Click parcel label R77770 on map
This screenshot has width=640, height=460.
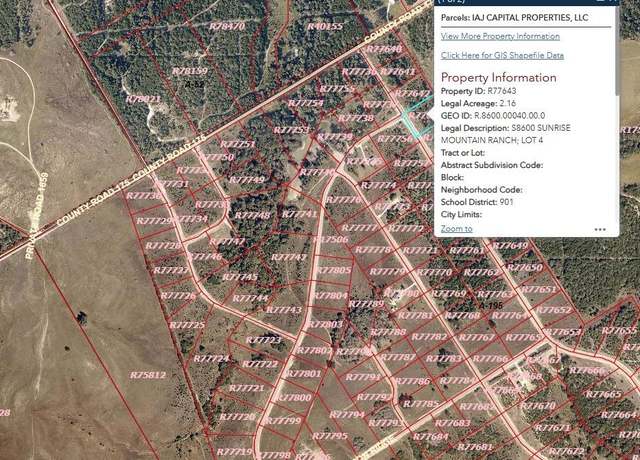[x=434, y=272]
